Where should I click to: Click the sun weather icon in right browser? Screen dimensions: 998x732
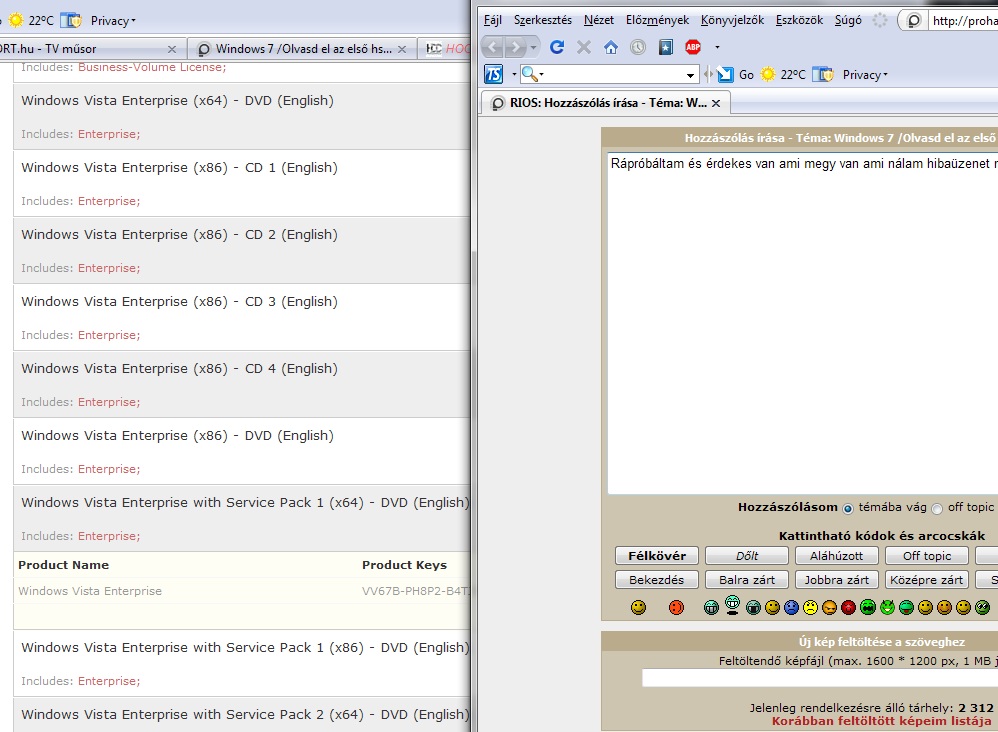(x=769, y=74)
